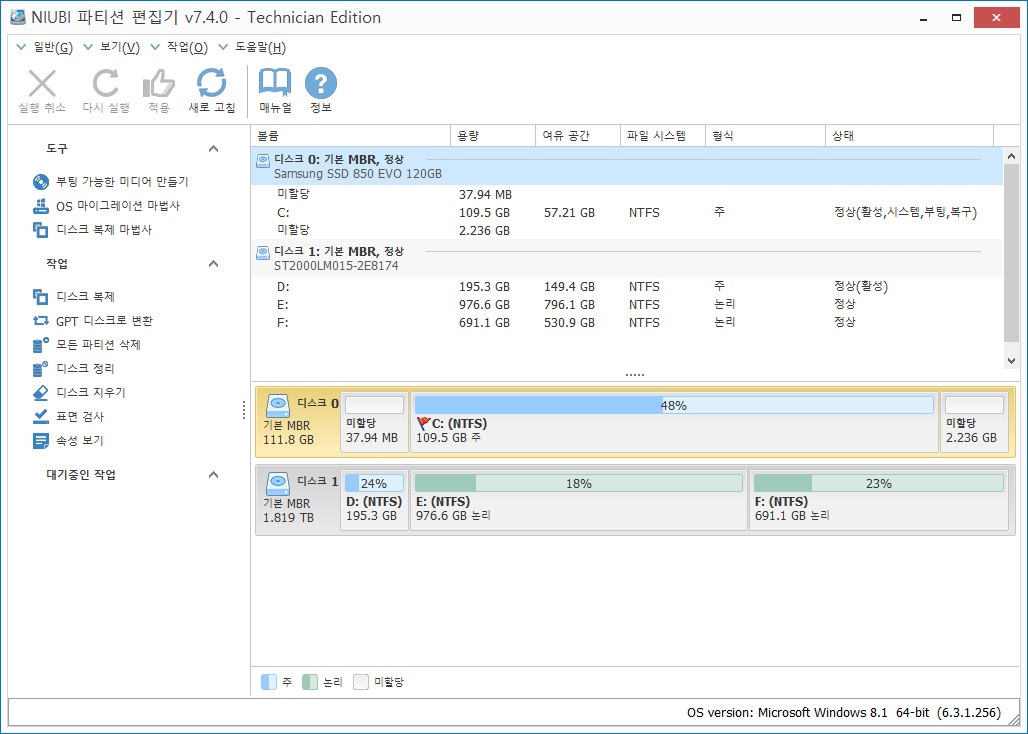Click GPT 디스크로 변환 icon
Viewport: 1028px width, 734px height.
pos(41,320)
